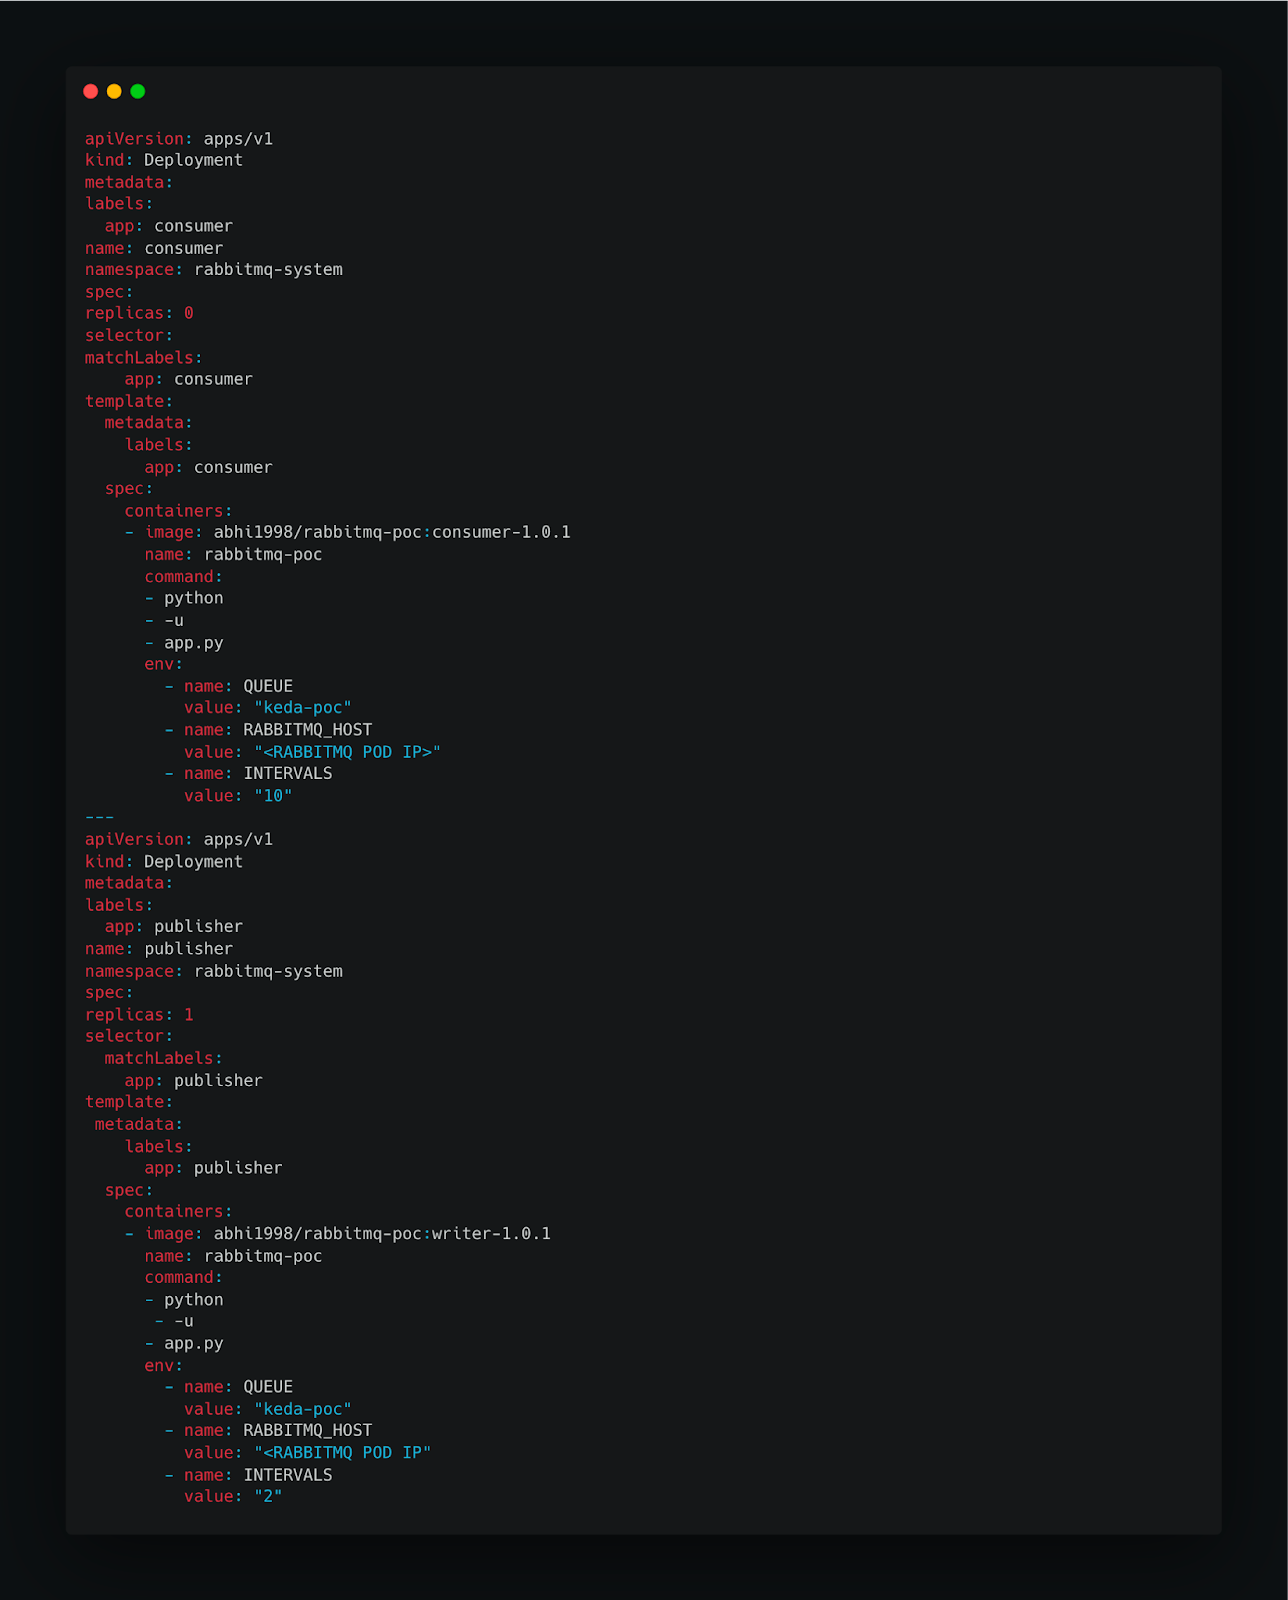Click the green maximize dot
The width and height of the screenshot is (1288, 1600).
coord(138,91)
